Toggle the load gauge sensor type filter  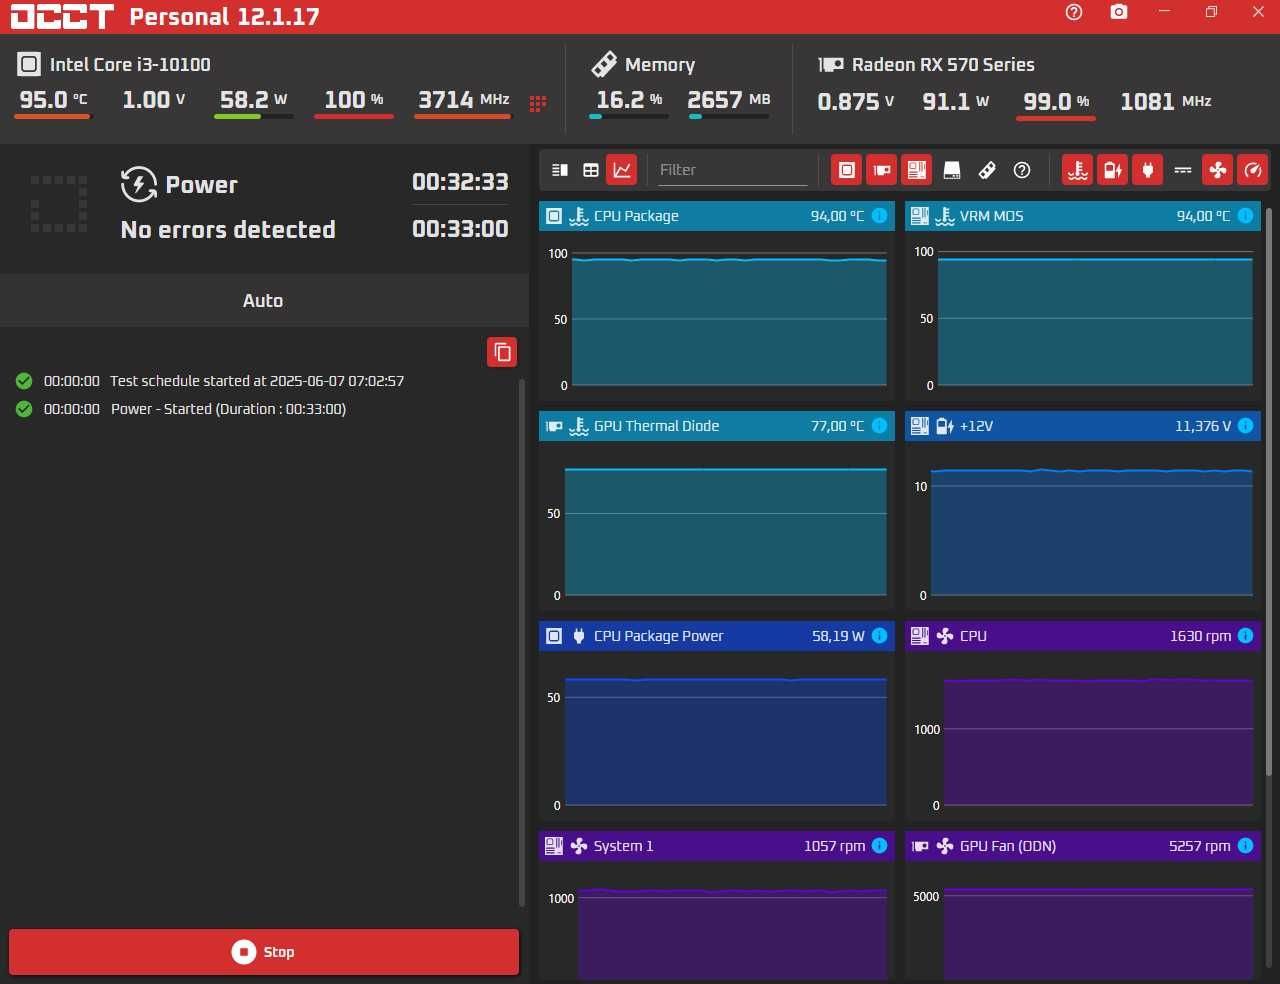(x=1252, y=170)
